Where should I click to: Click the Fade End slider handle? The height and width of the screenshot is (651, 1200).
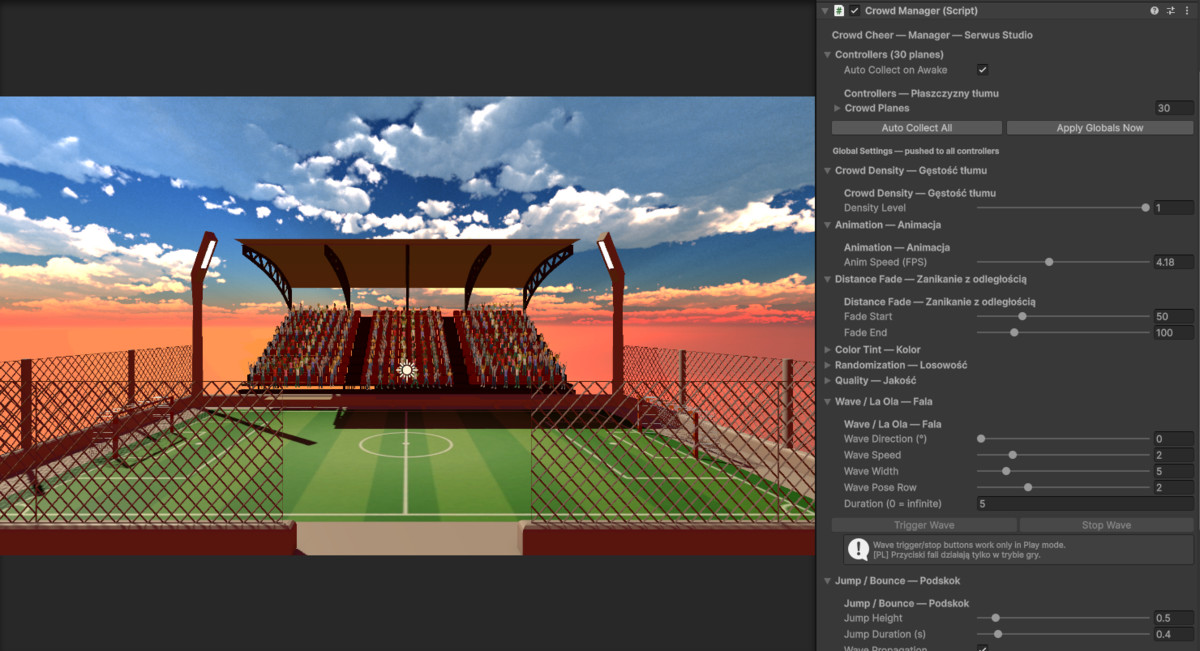tap(1014, 332)
